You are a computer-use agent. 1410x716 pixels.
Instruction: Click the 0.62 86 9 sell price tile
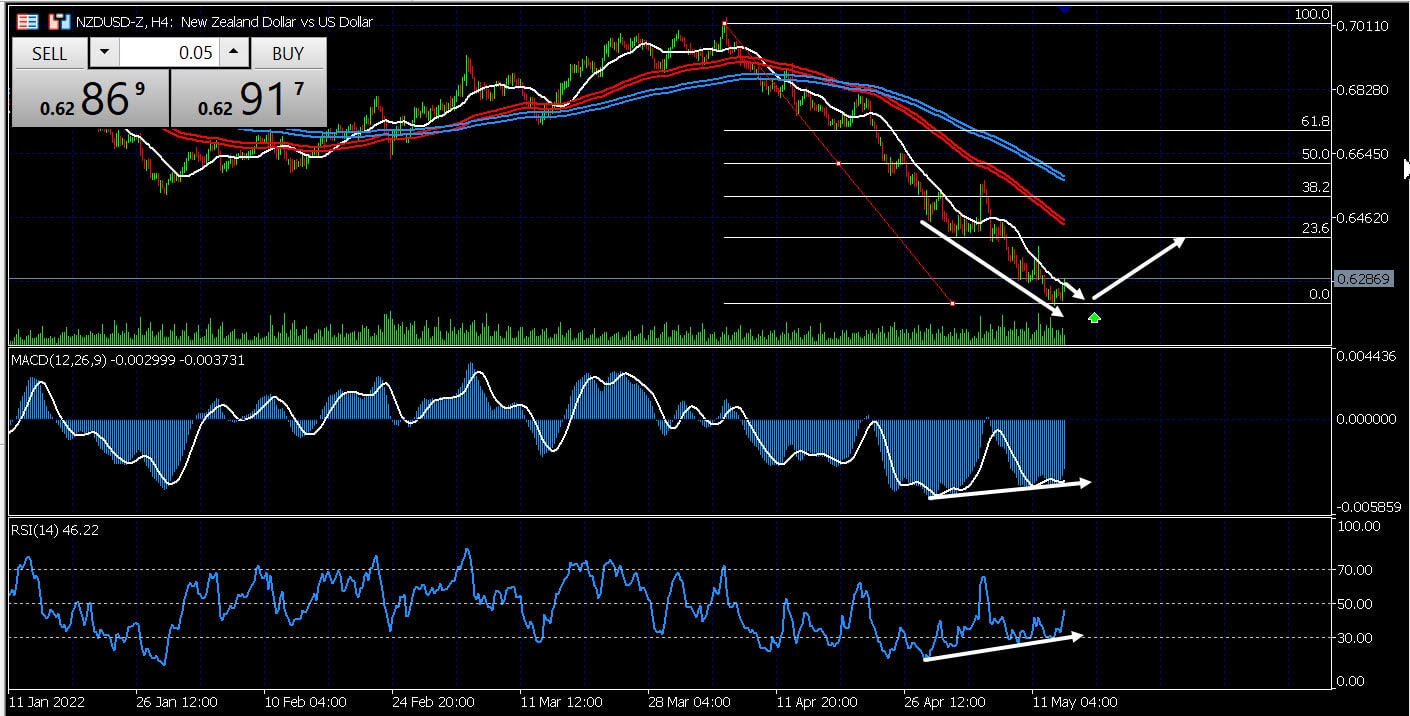pos(90,99)
